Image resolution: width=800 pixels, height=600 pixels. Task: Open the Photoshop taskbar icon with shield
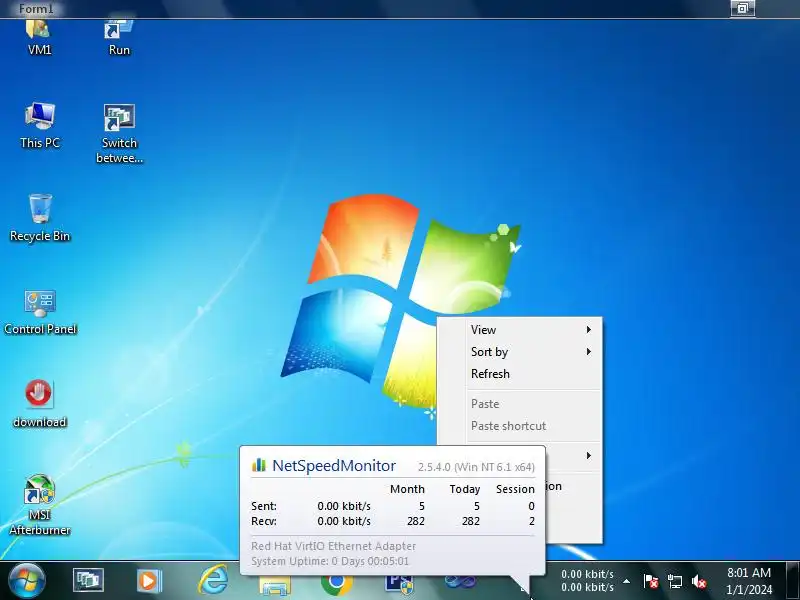(399, 585)
